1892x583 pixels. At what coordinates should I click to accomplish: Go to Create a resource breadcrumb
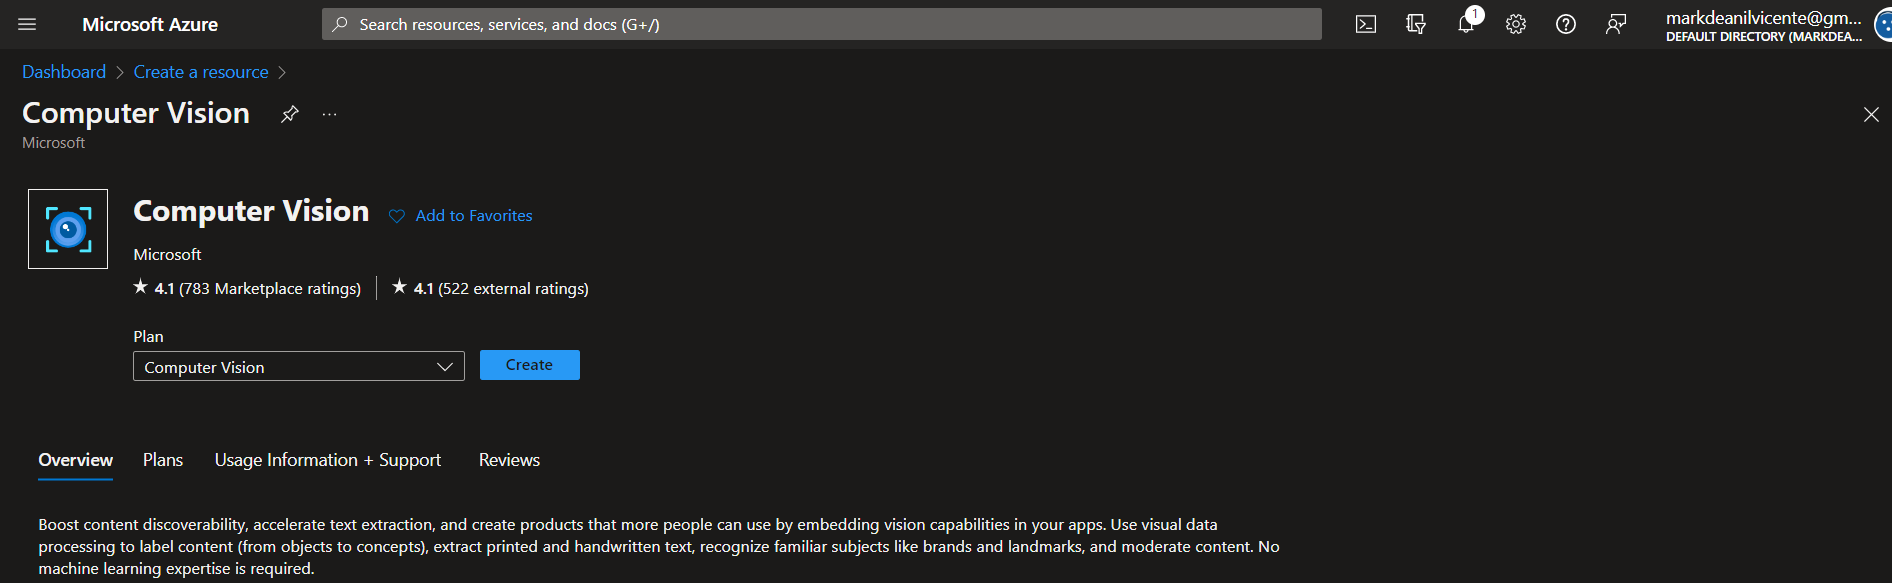(200, 71)
